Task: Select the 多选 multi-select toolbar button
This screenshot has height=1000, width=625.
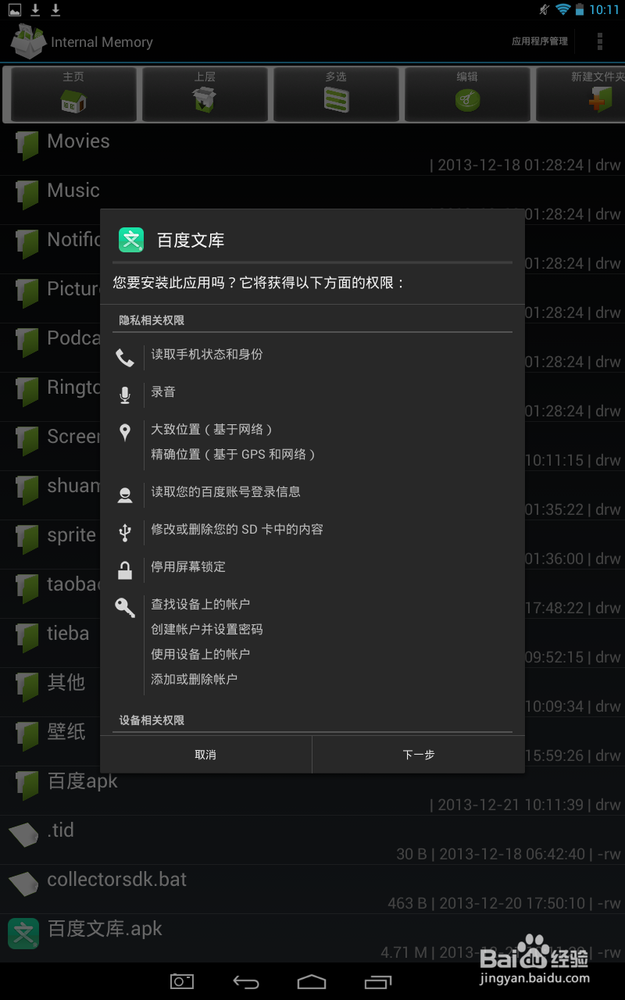Action: [336, 94]
